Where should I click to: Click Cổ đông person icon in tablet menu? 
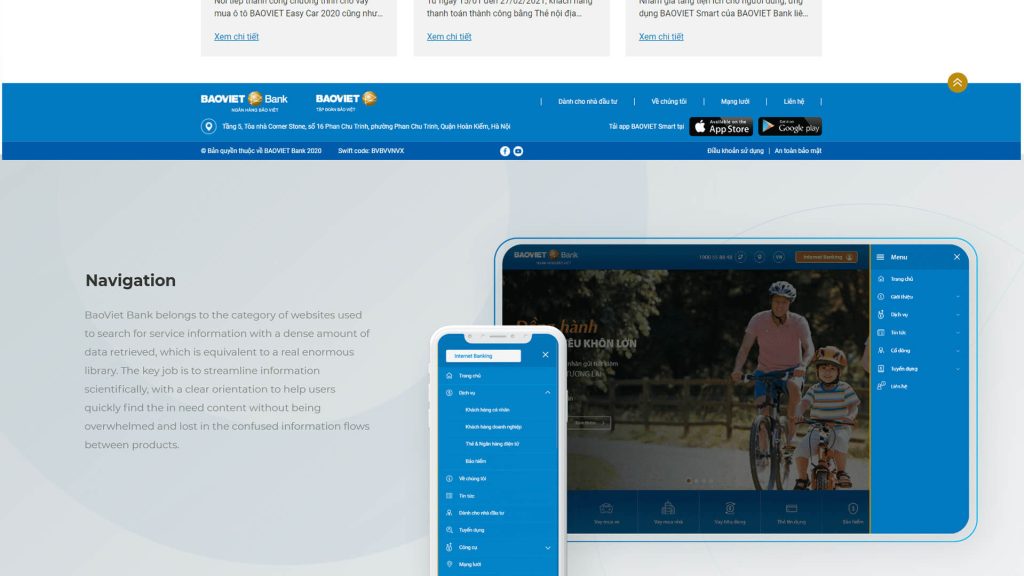(x=881, y=351)
